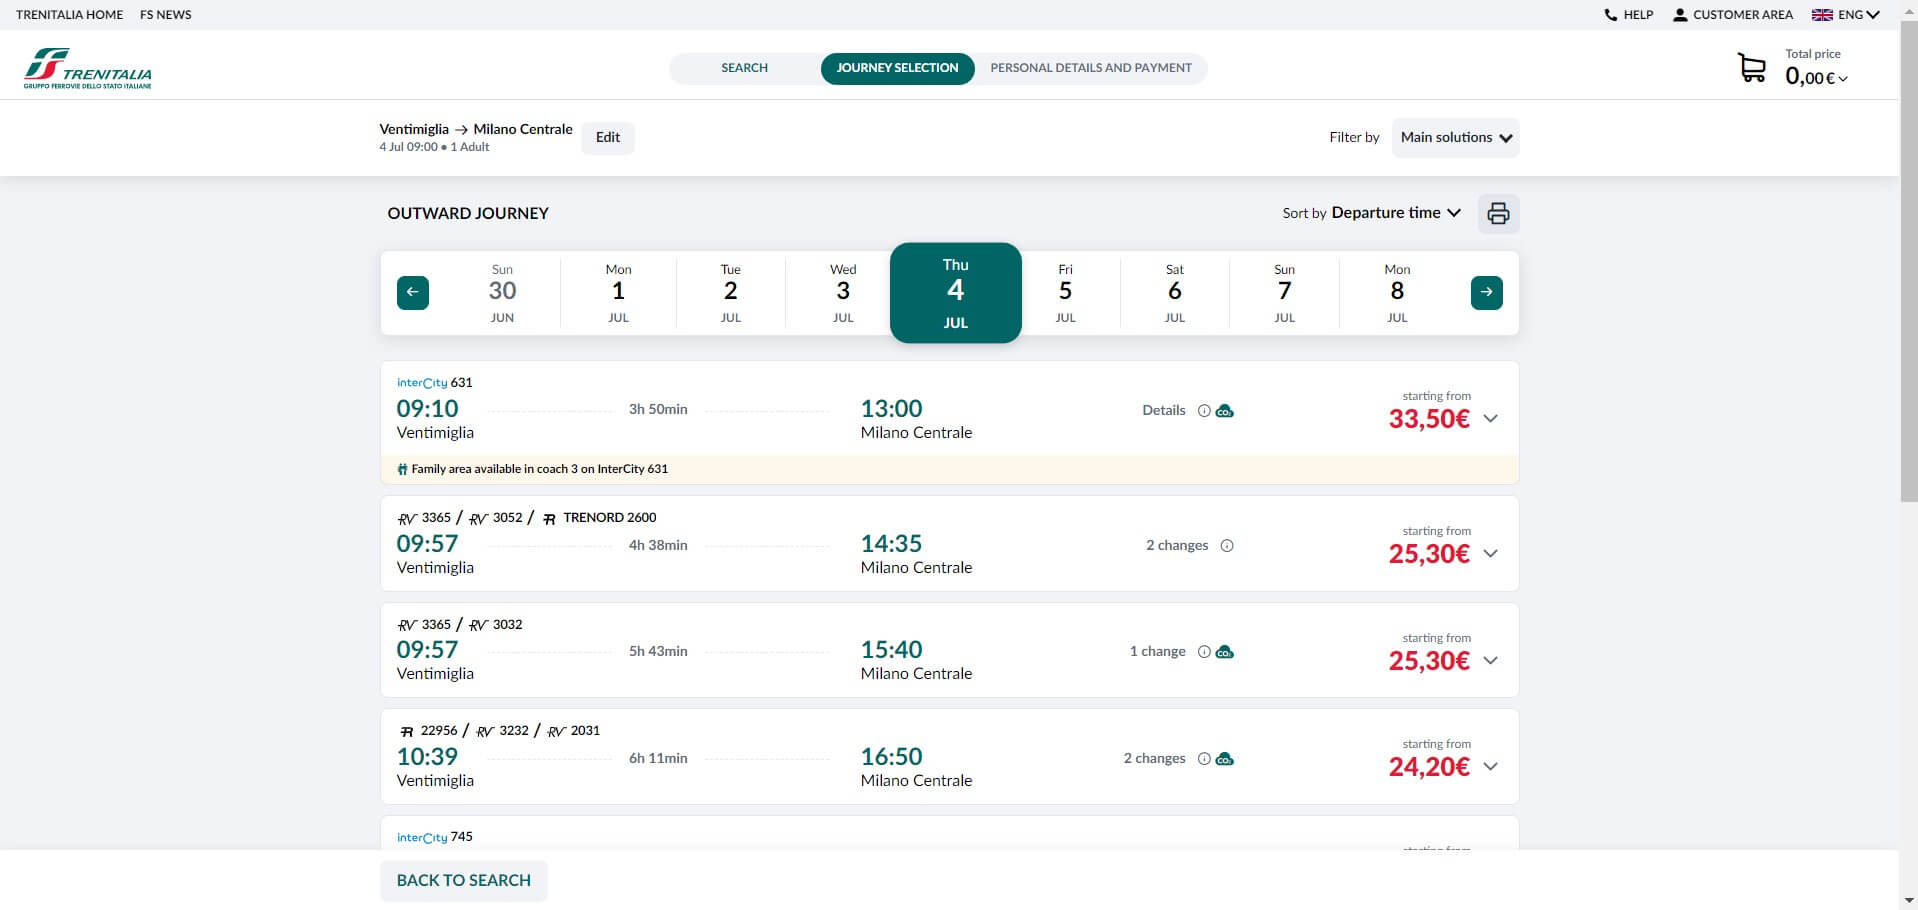The image size is (1918, 910).
Task: Click the Edit search button
Action: [608, 138]
